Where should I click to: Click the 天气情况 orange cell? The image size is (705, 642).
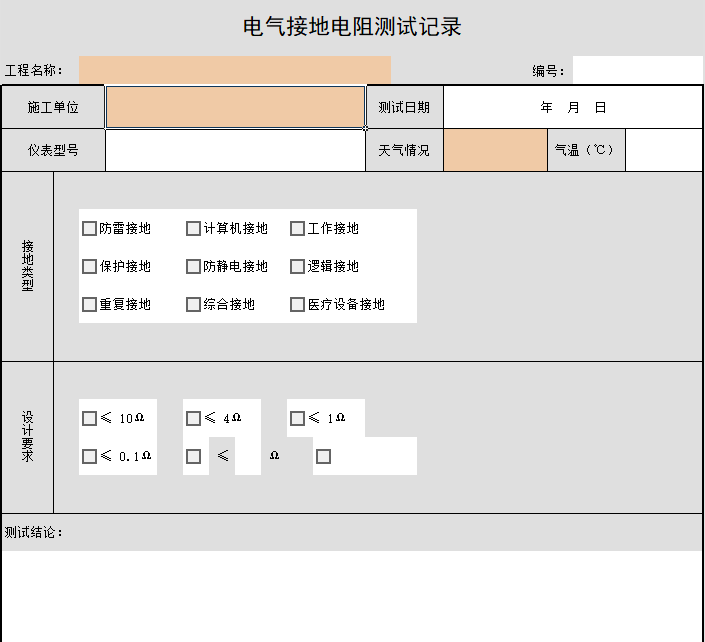coord(495,150)
